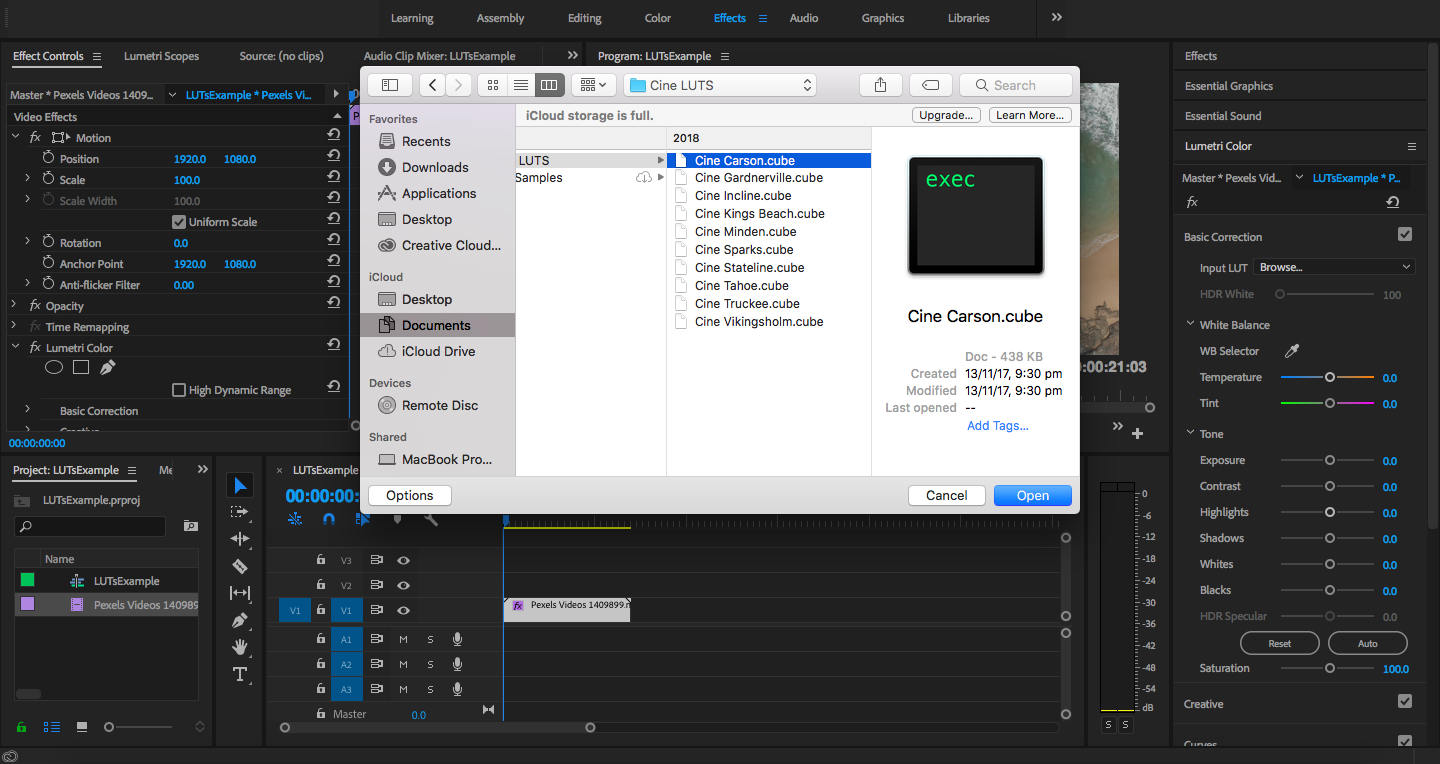
Task: Click the WB Selector eyedropper
Action: click(1292, 351)
